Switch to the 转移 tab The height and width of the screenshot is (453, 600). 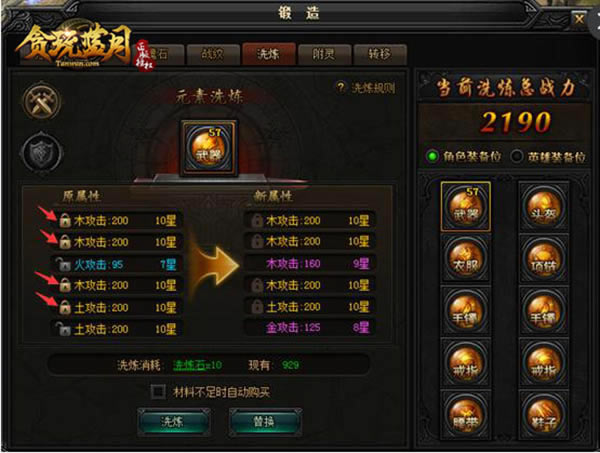coord(380,54)
